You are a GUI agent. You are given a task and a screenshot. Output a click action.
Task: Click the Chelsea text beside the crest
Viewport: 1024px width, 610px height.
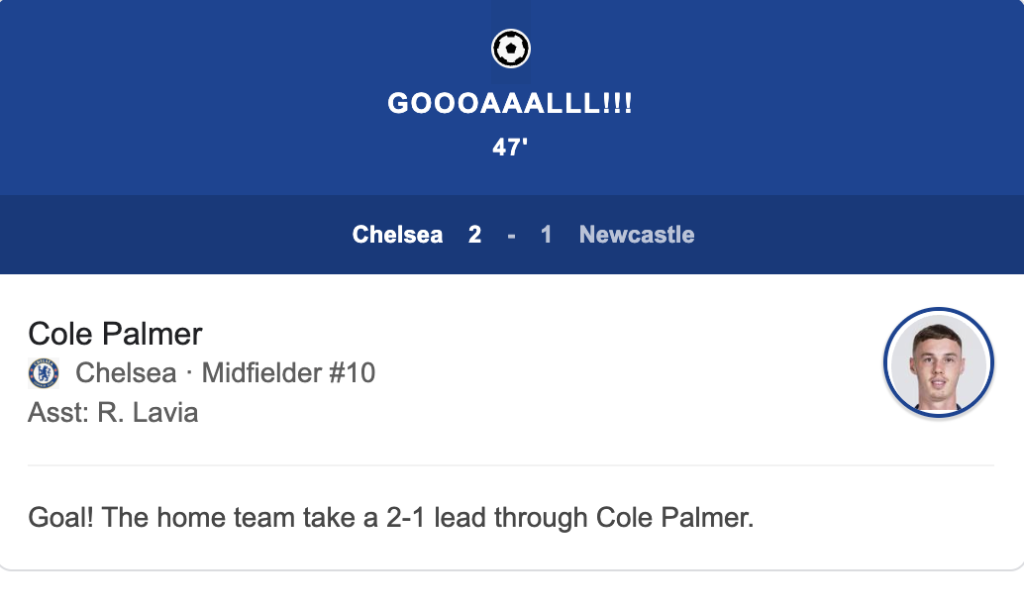pyautogui.click(x=126, y=374)
